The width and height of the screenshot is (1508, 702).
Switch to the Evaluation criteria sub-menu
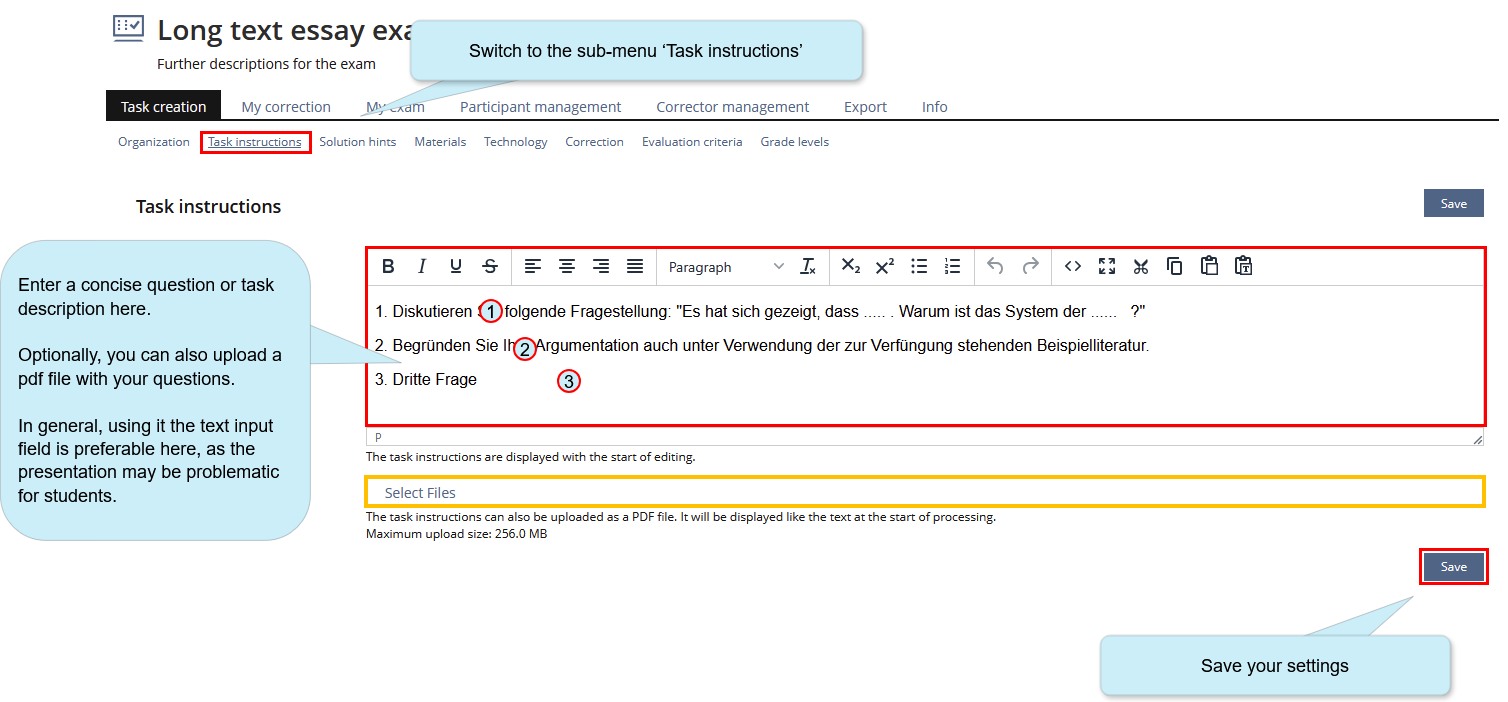click(692, 142)
